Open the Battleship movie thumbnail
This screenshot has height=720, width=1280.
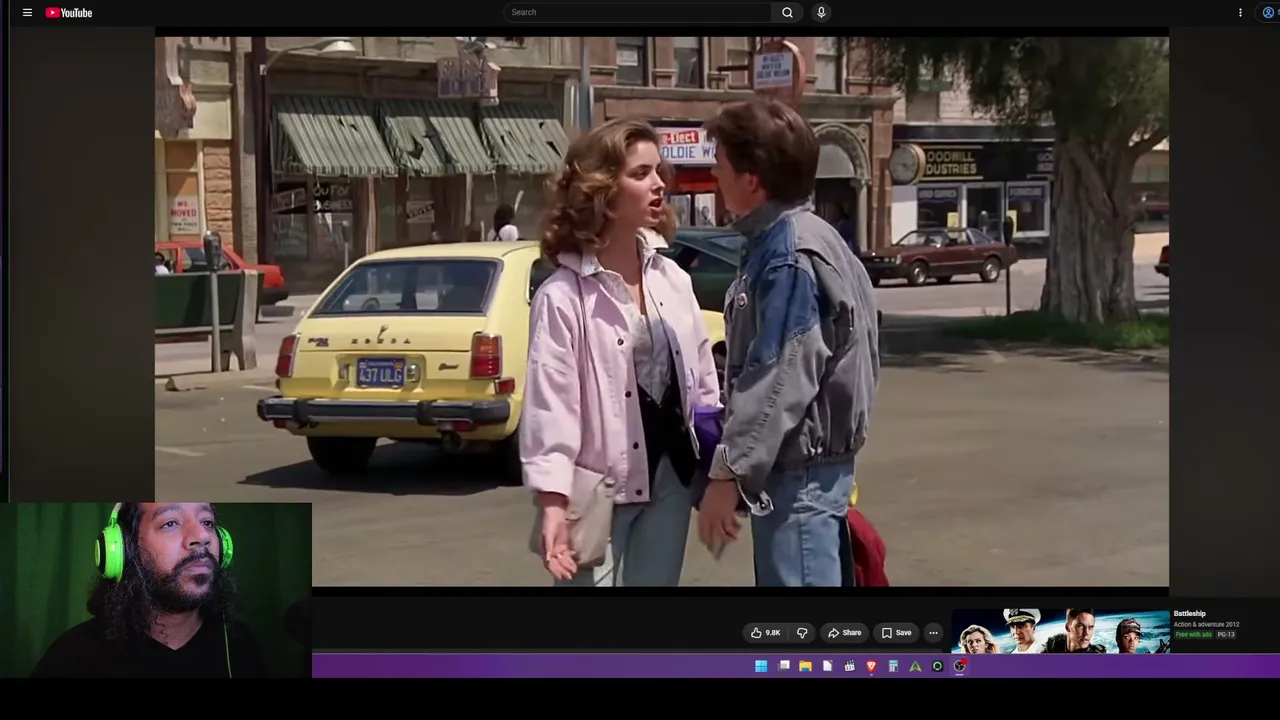[1059, 630]
